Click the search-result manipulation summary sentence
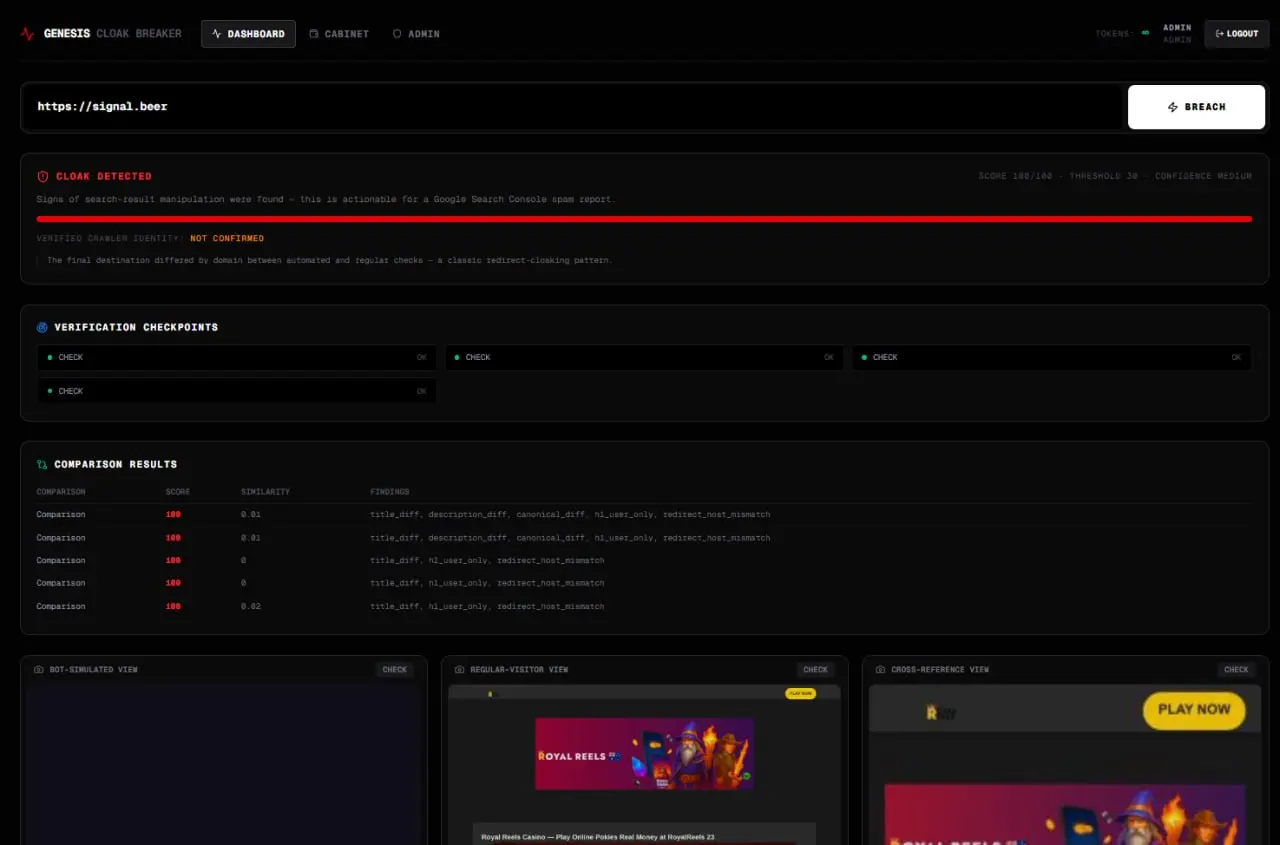 [x=326, y=199]
